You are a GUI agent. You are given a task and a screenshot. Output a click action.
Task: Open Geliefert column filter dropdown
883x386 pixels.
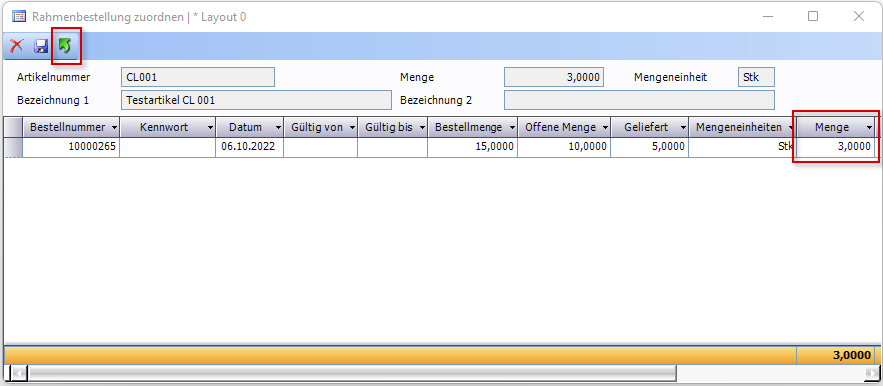(x=683, y=128)
